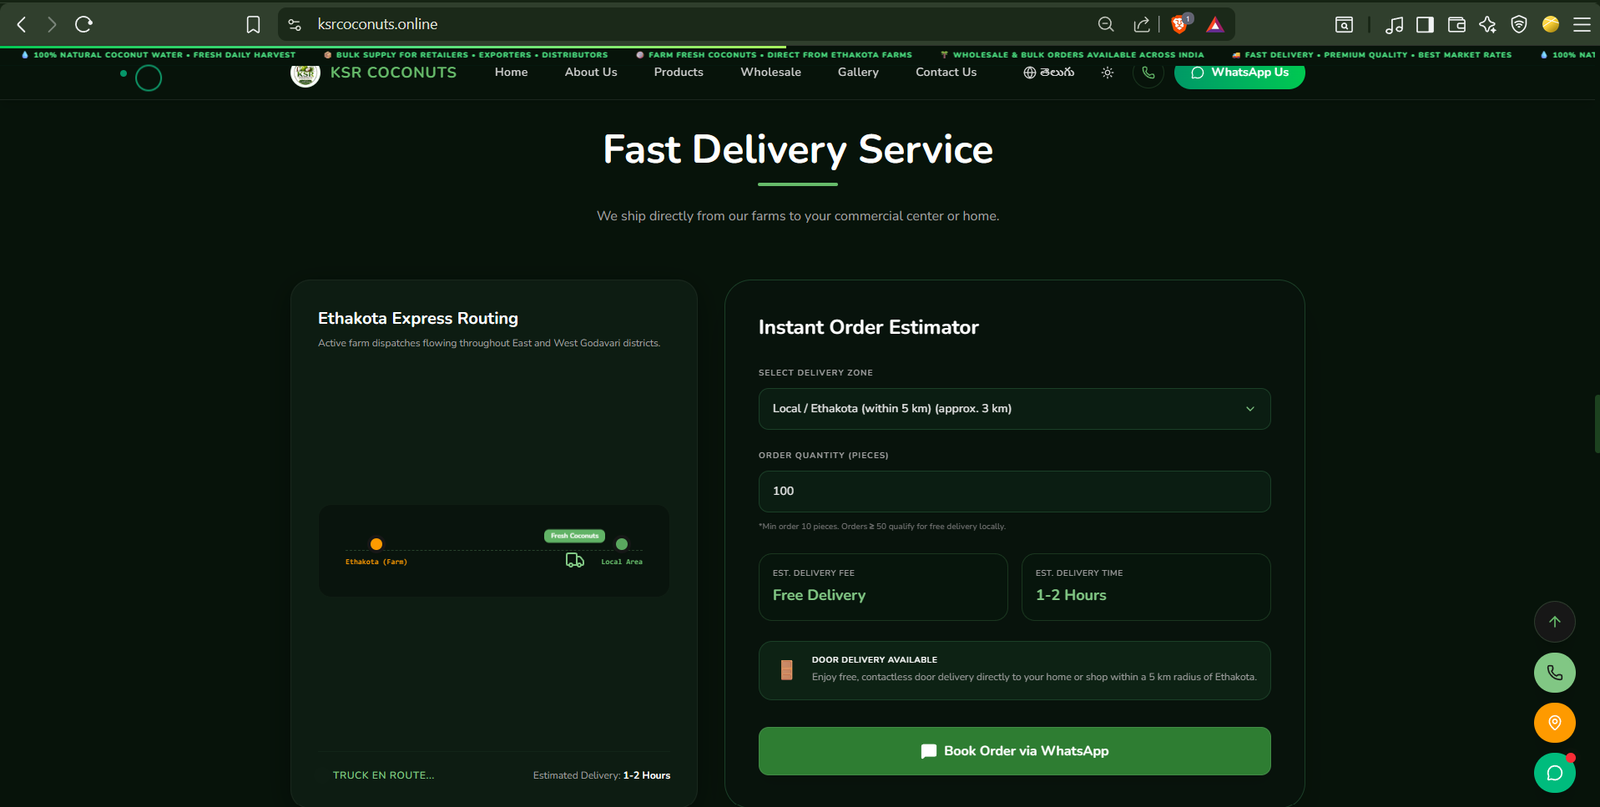Viewport: 1600px width, 807px height.
Task: Click the green floating phone button
Action: coord(1555,673)
